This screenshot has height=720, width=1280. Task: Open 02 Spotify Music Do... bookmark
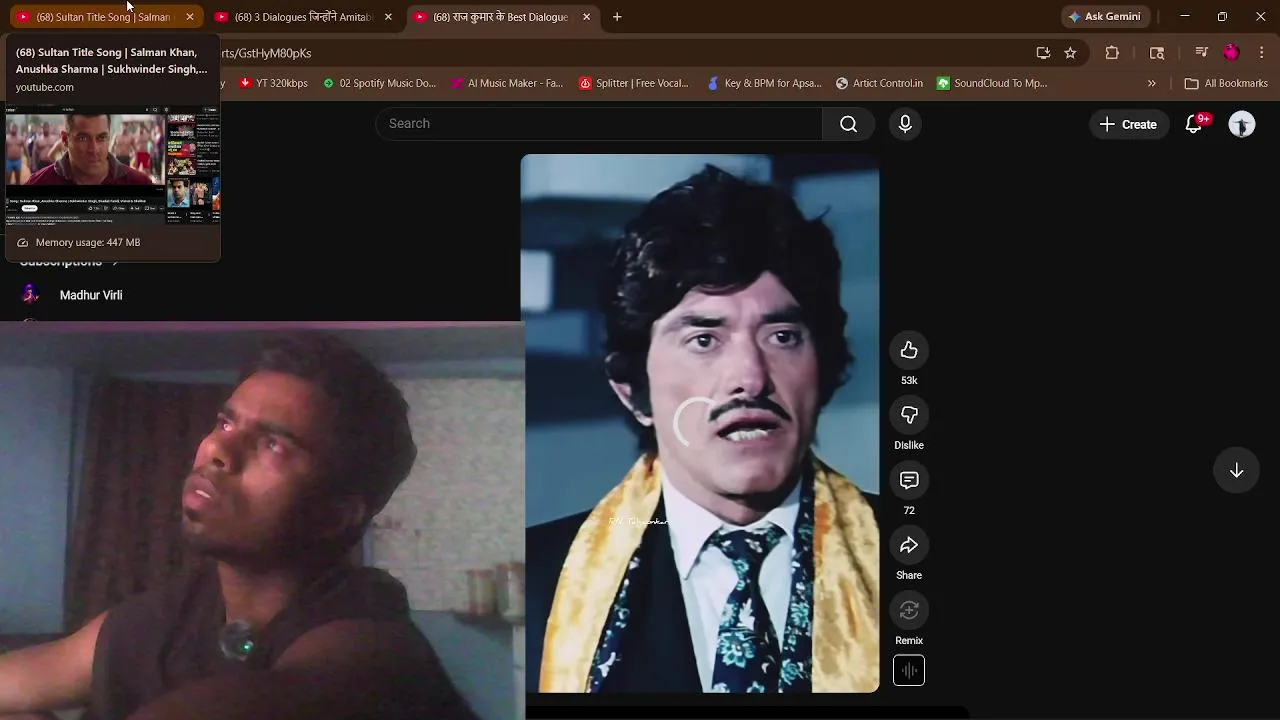(379, 83)
